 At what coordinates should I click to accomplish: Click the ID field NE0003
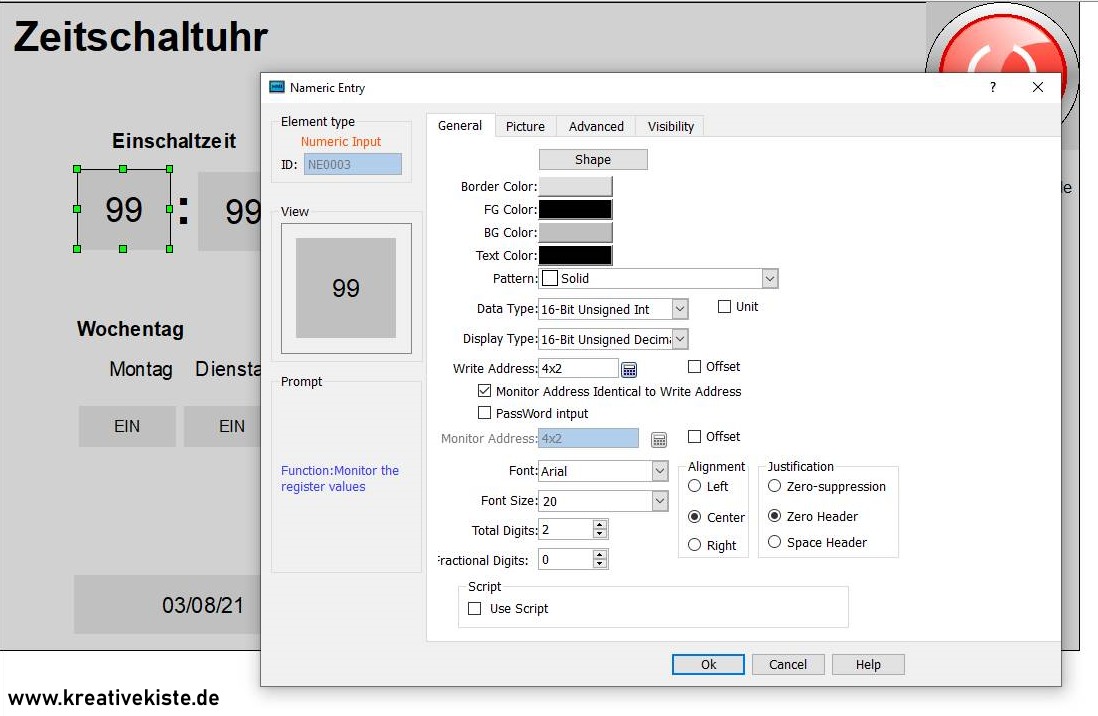[x=352, y=165]
